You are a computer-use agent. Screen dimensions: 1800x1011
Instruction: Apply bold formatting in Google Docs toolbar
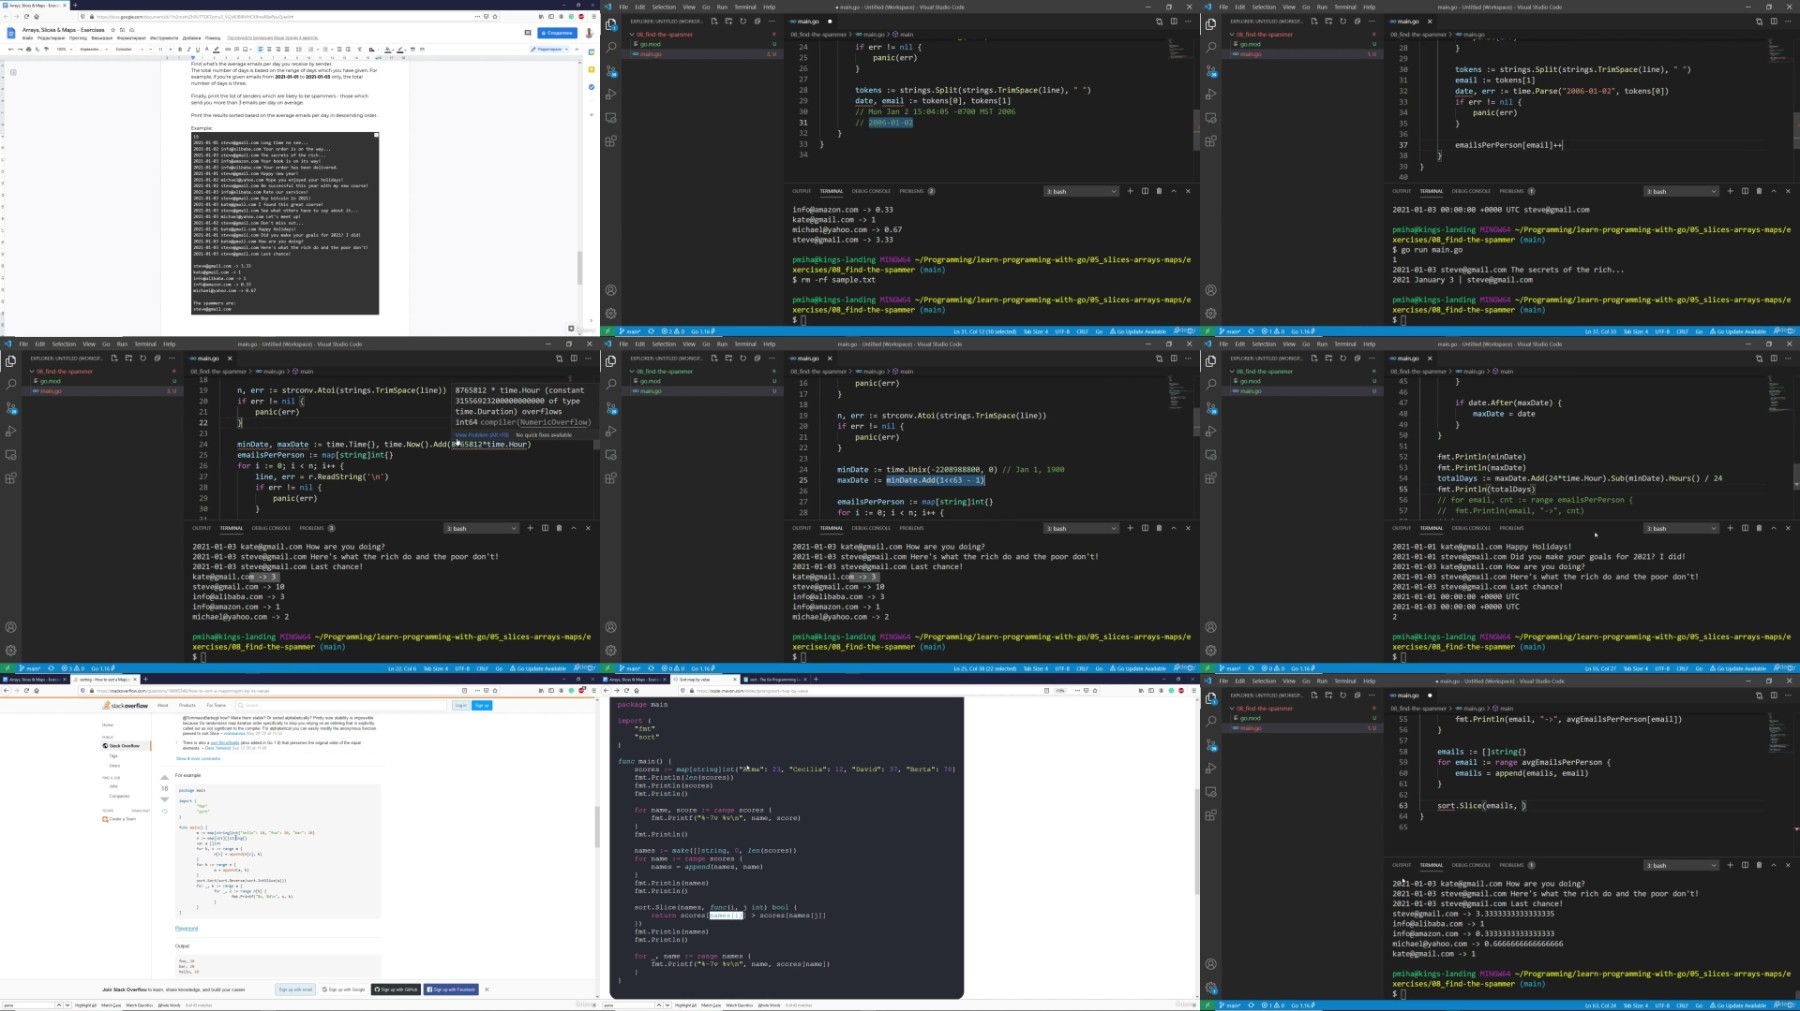(x=182, y=49)
